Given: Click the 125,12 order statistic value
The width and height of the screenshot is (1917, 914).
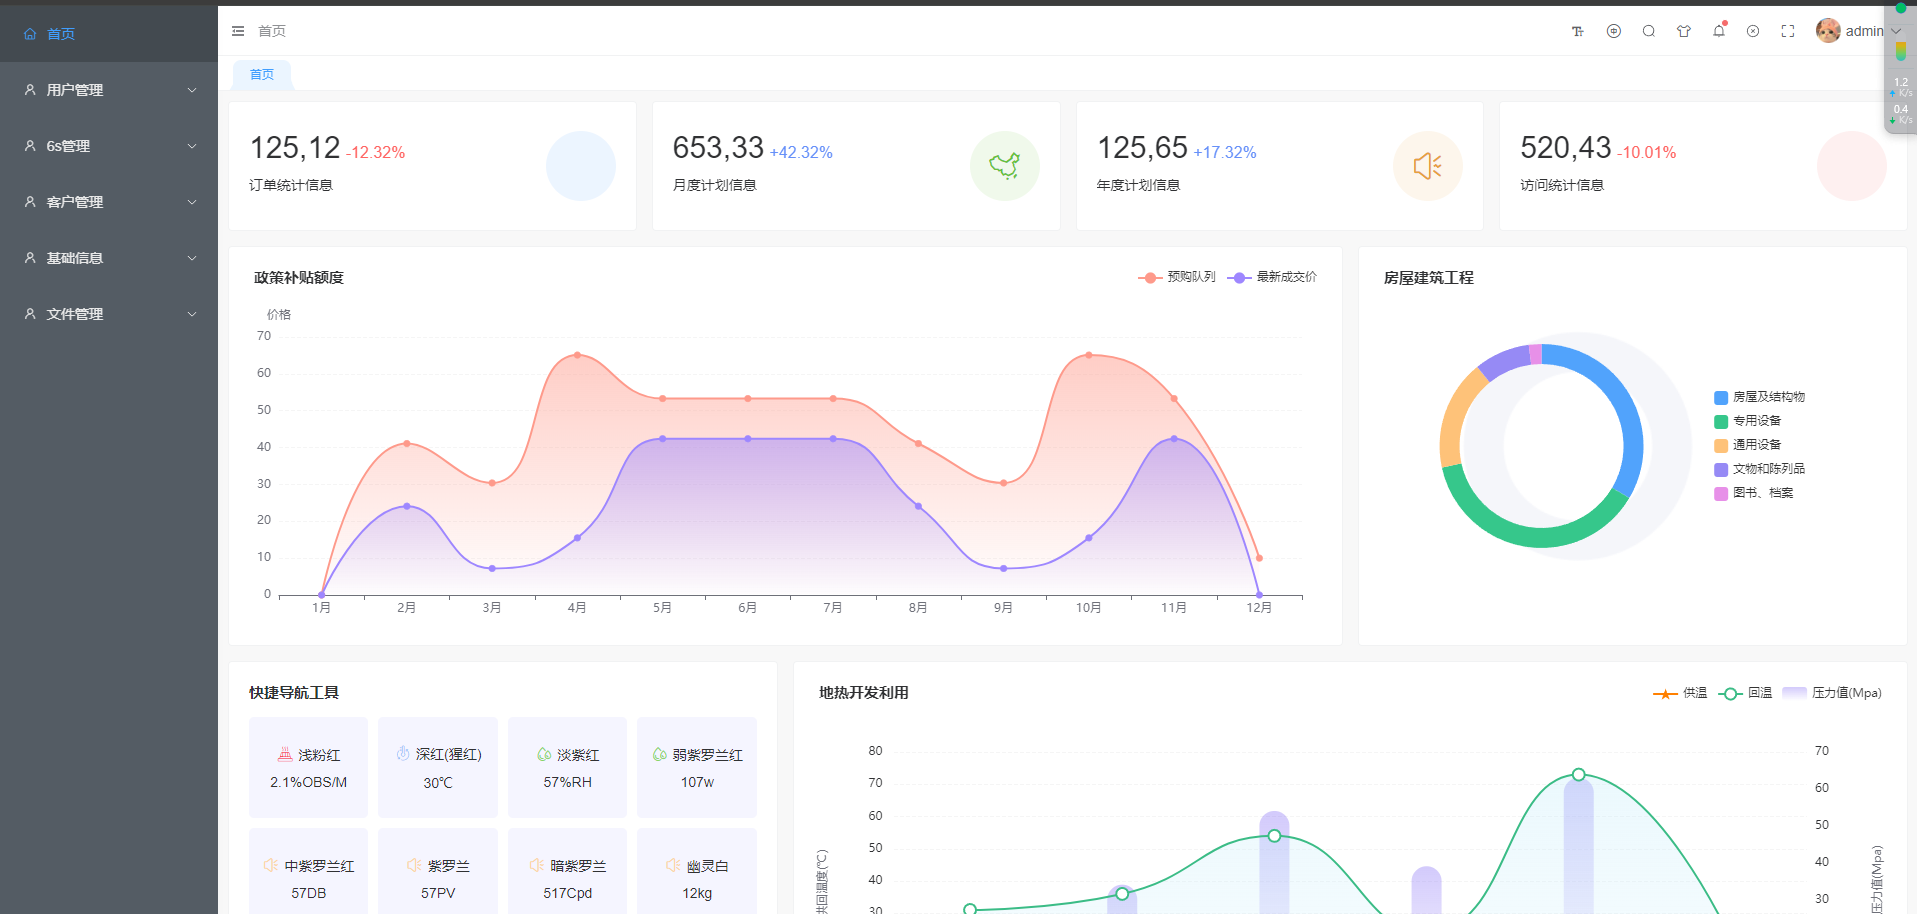Looking at the screenshot, I should pyautogui.click(x=295, y=148).
